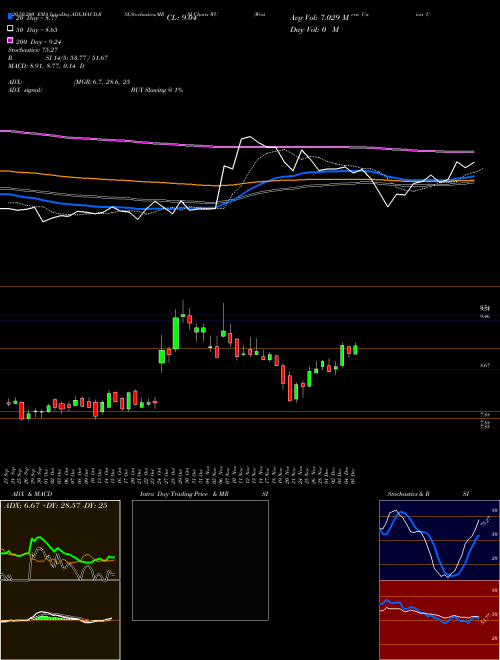Click the "Stochastics & R SI" panel title
500x660 pixels.
click(x=428, y=493)
